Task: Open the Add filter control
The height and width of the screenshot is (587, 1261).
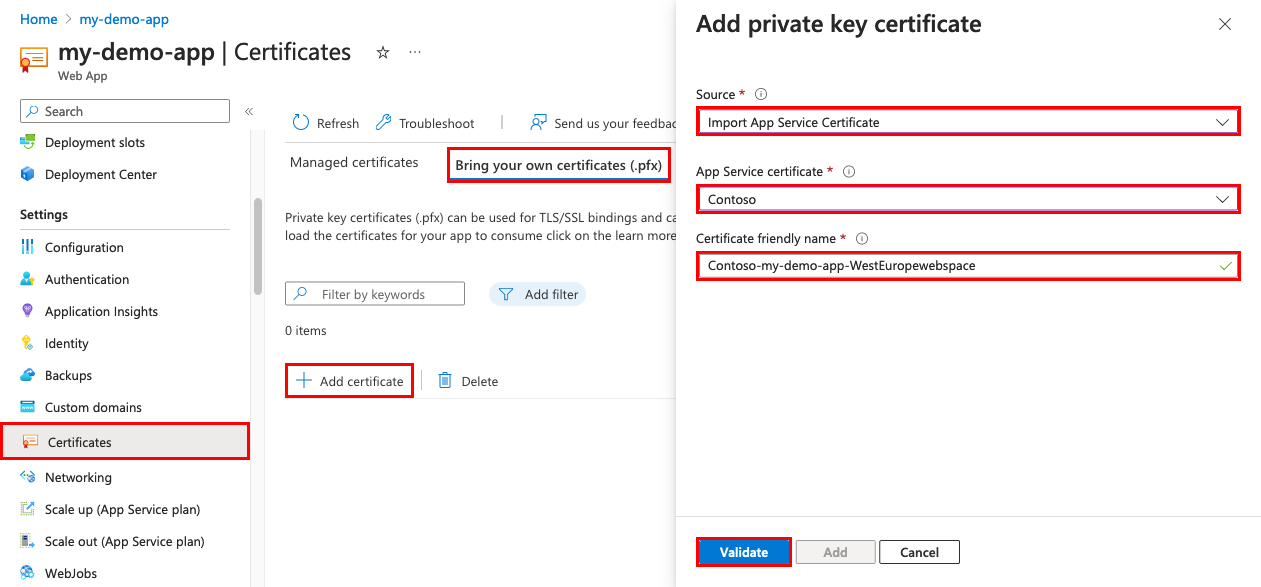Action: 538,293
